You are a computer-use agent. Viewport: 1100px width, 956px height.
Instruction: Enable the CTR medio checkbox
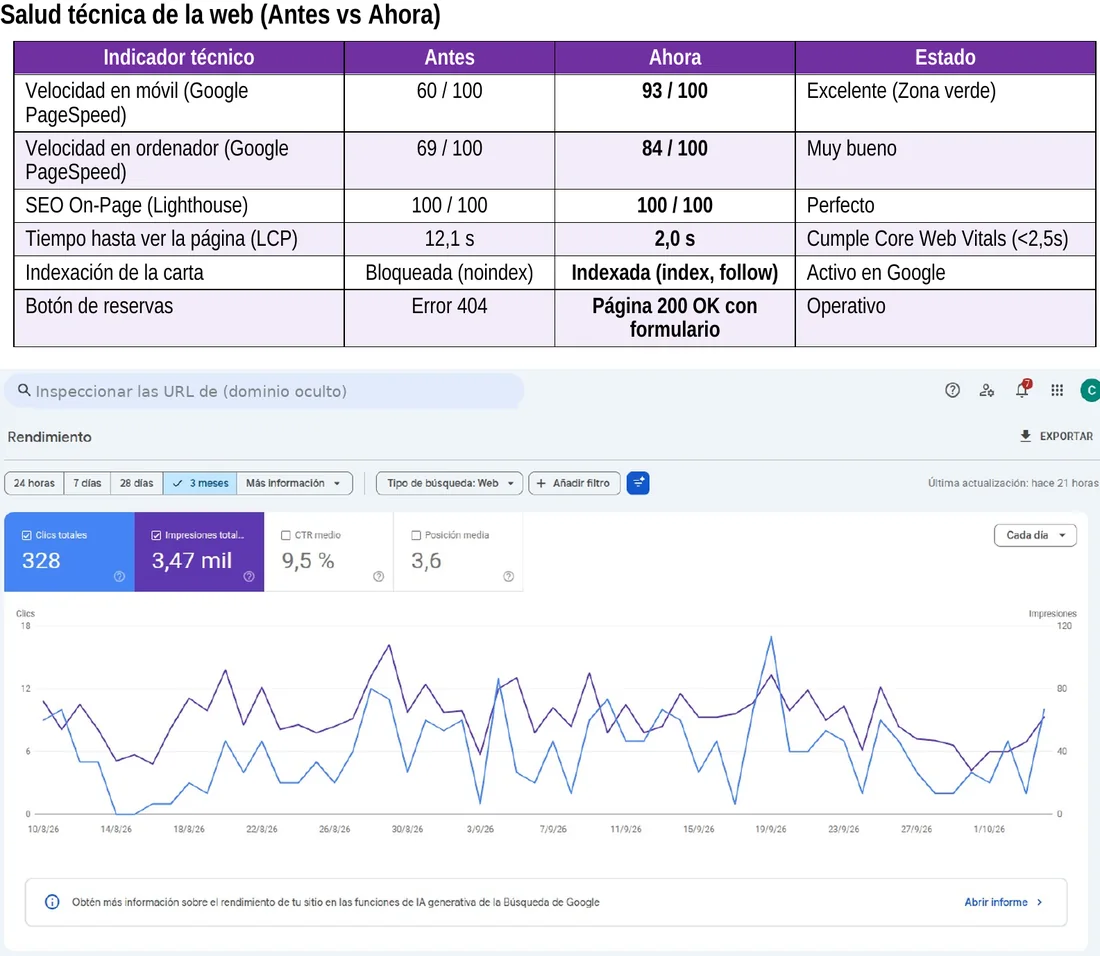pos(286,535)
